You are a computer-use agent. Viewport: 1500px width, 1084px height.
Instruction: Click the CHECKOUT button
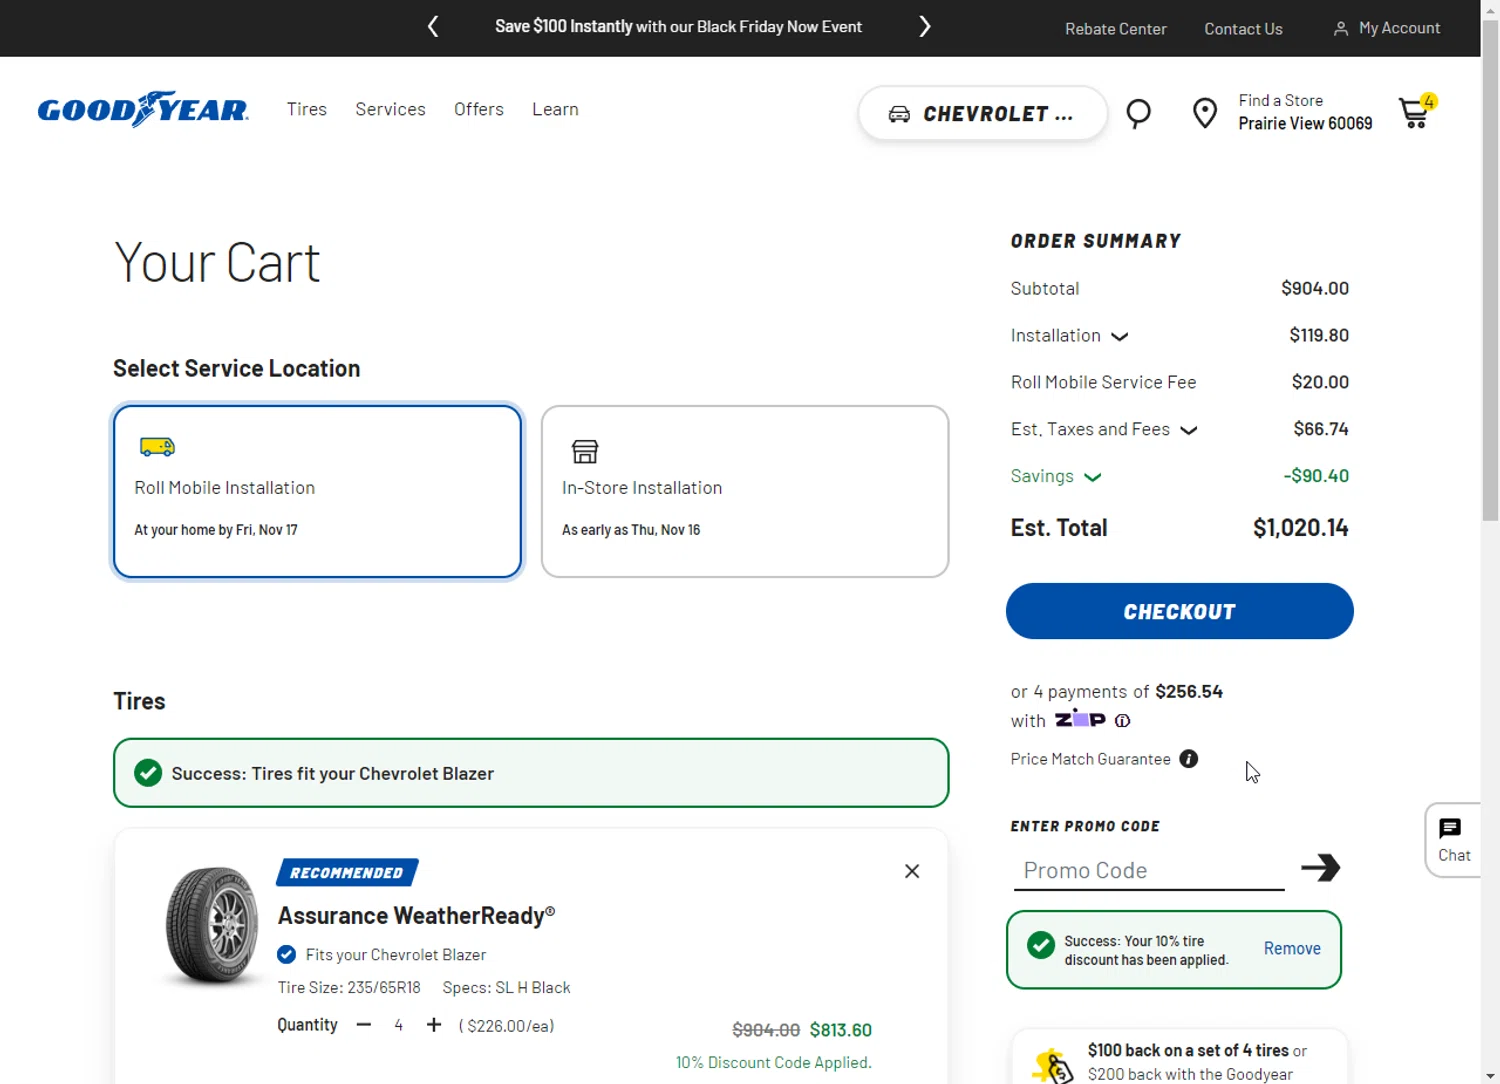pos(1180,611)
